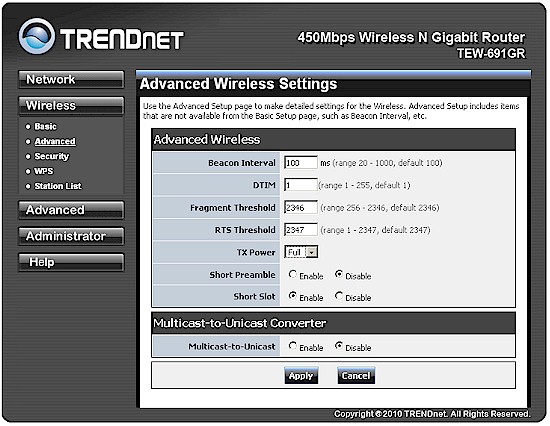Open the WPS page
This screenshot has height=426, width=550.
44,171
